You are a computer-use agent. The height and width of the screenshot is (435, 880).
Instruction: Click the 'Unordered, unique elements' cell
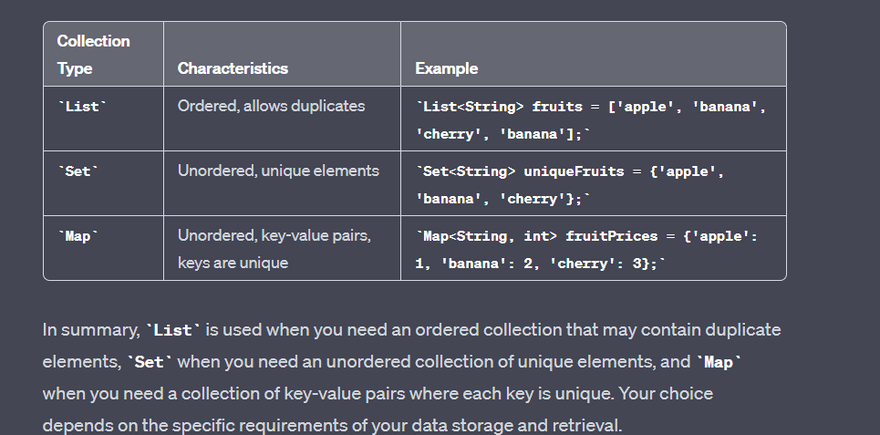pos(278,171)
